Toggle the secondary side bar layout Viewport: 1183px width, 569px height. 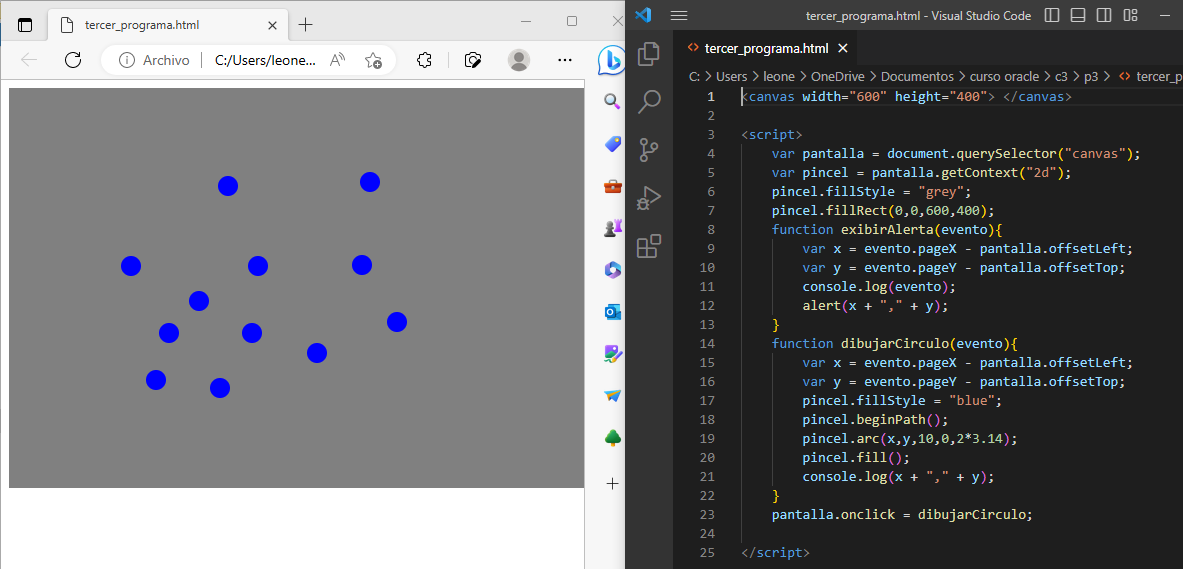(x=1103, y=15)
